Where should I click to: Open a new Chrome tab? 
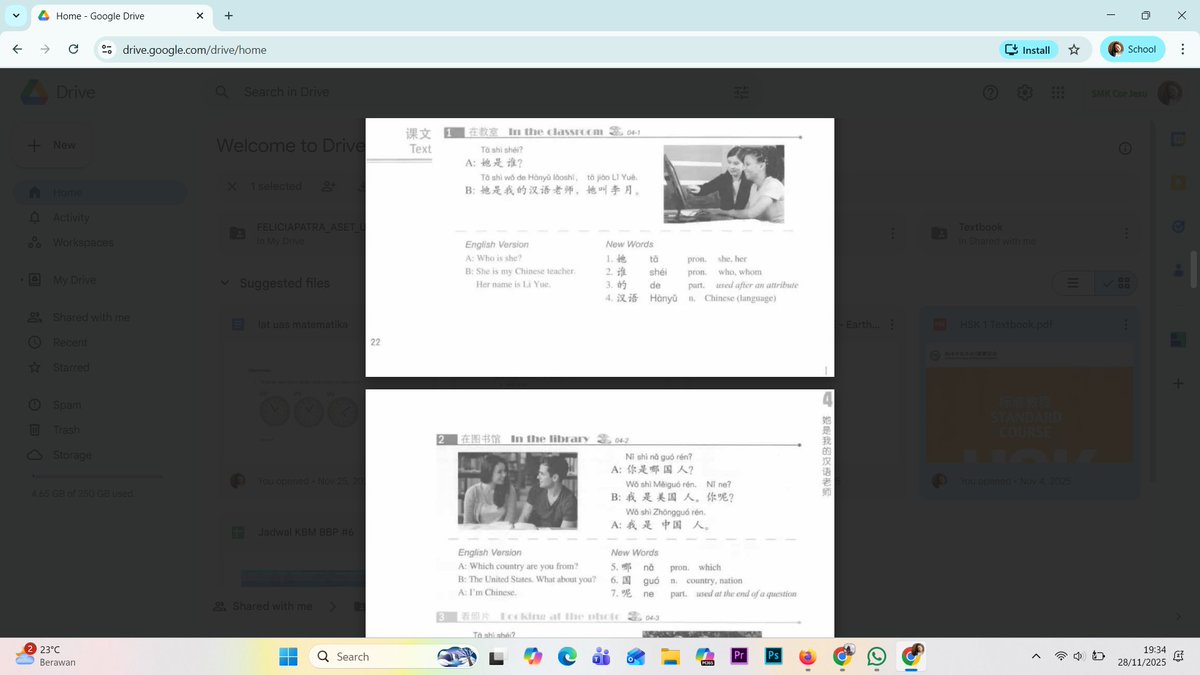(229, 16)
